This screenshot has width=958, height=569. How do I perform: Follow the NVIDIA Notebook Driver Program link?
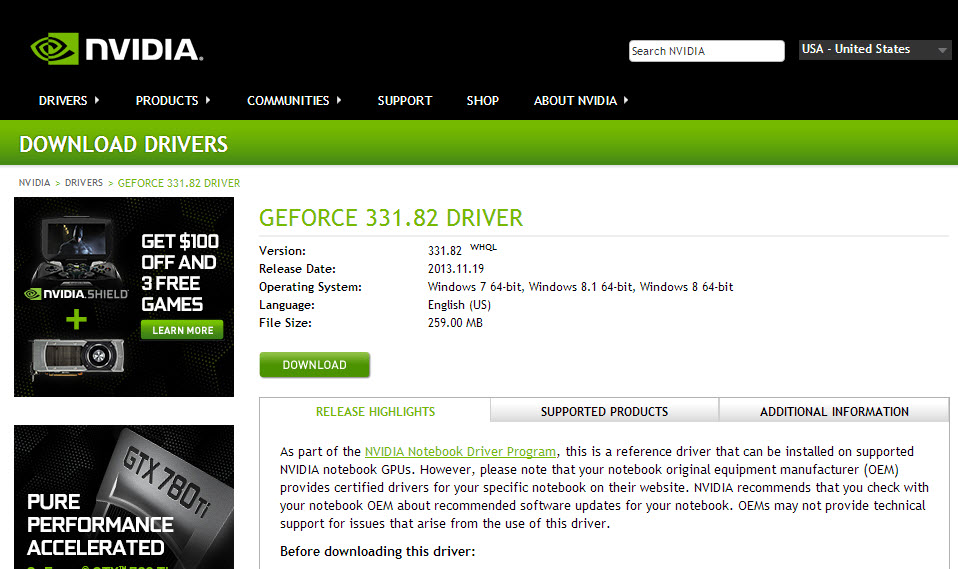(x=460, y=452)
